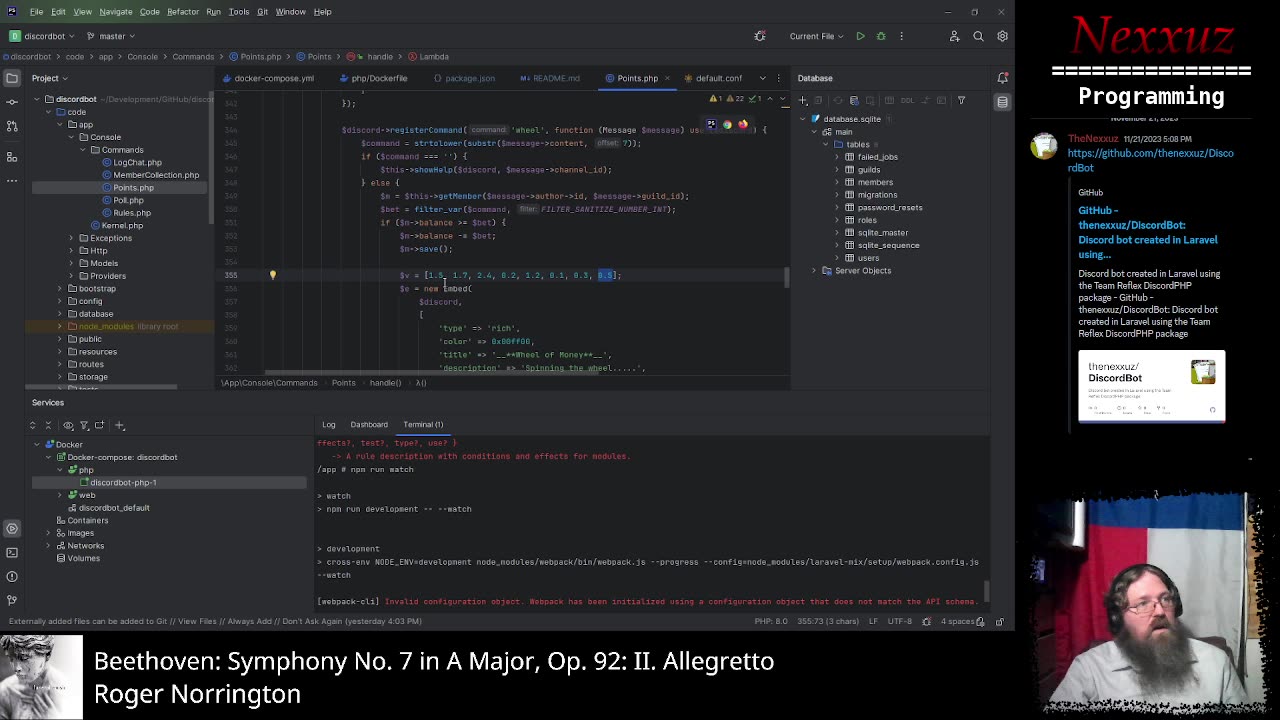
Task: Switch to README.md tab
Action: (550, 78)
